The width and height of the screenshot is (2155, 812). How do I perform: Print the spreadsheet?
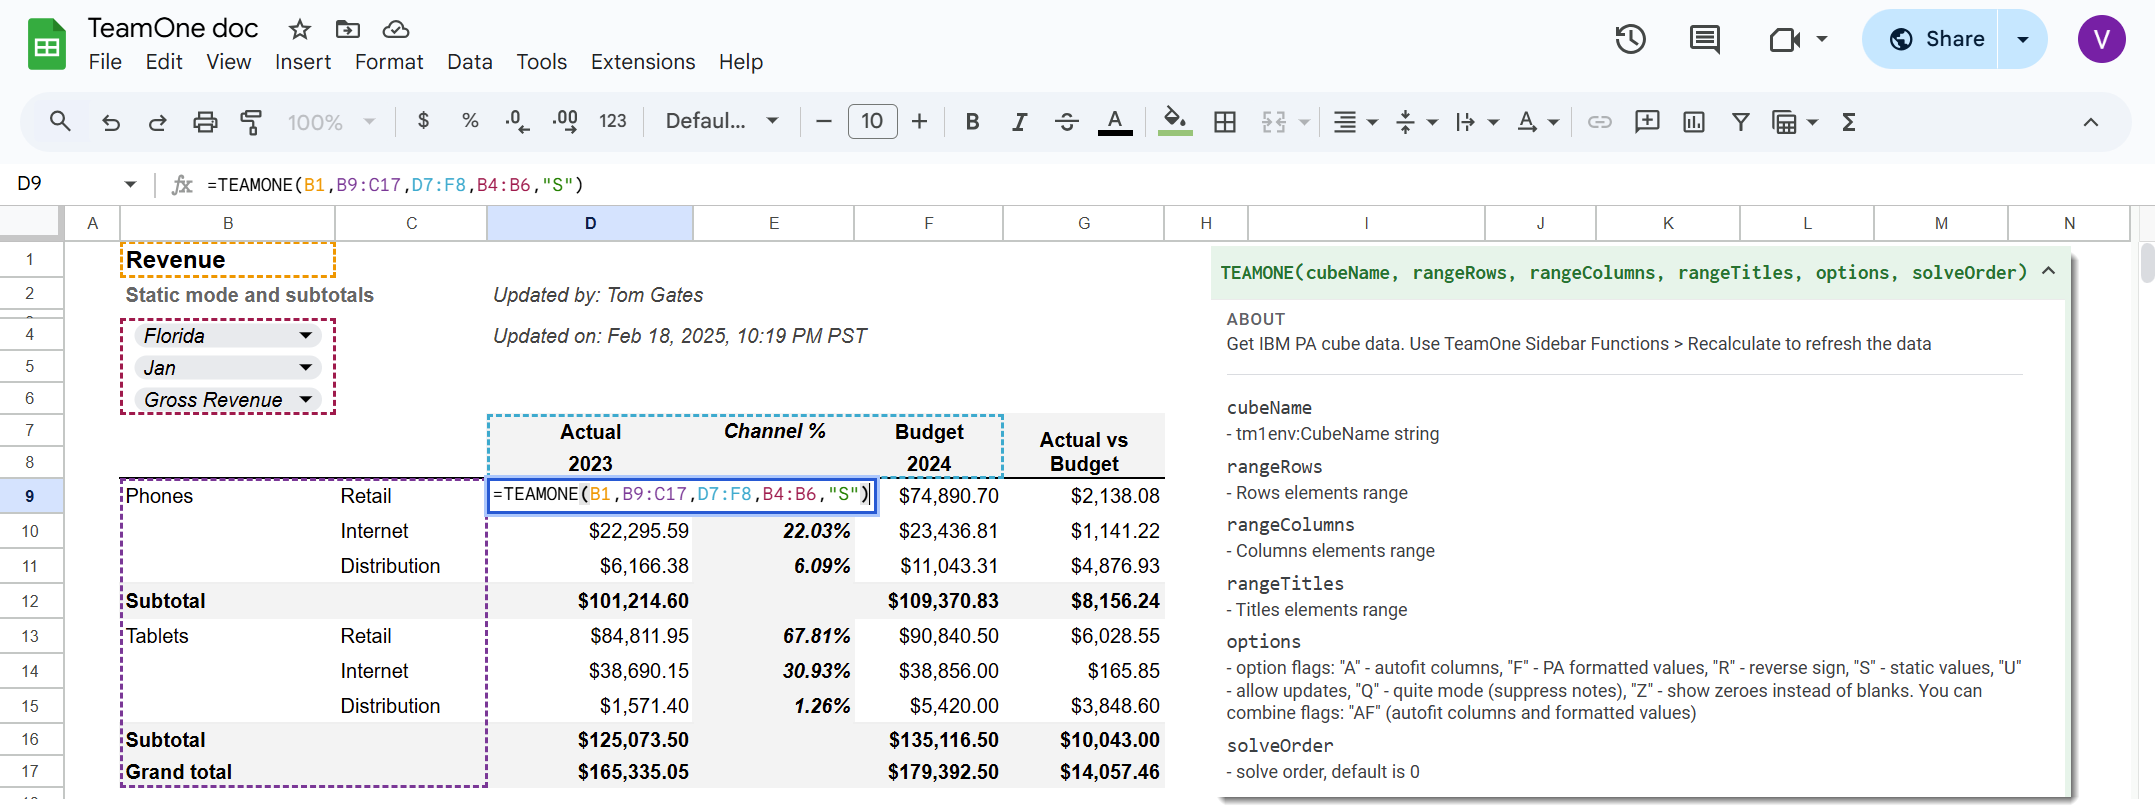(205, 122)
